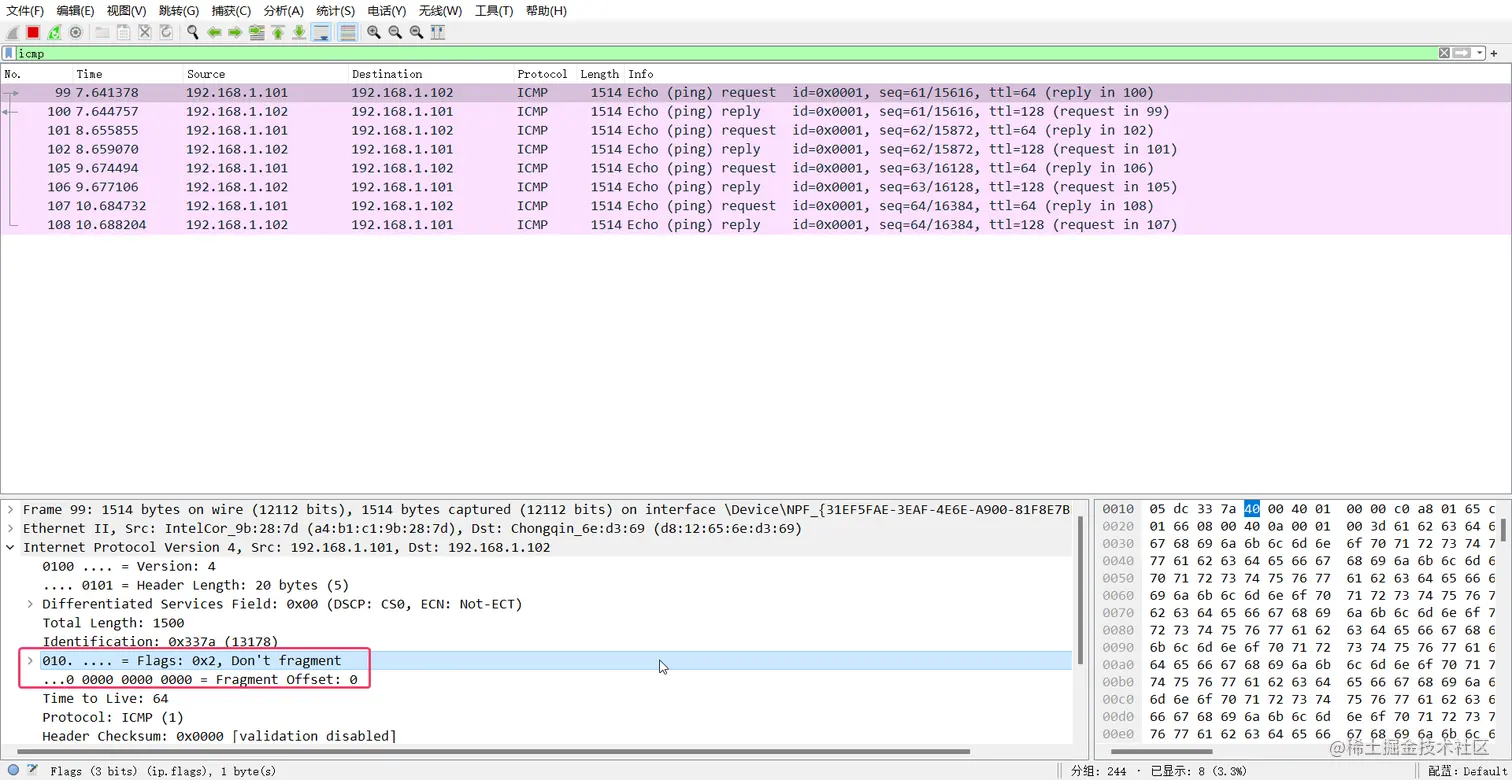Click the display filter field containing icmp
The height and width of the screenshot is (780, 1512).
(x=726, y=53)
